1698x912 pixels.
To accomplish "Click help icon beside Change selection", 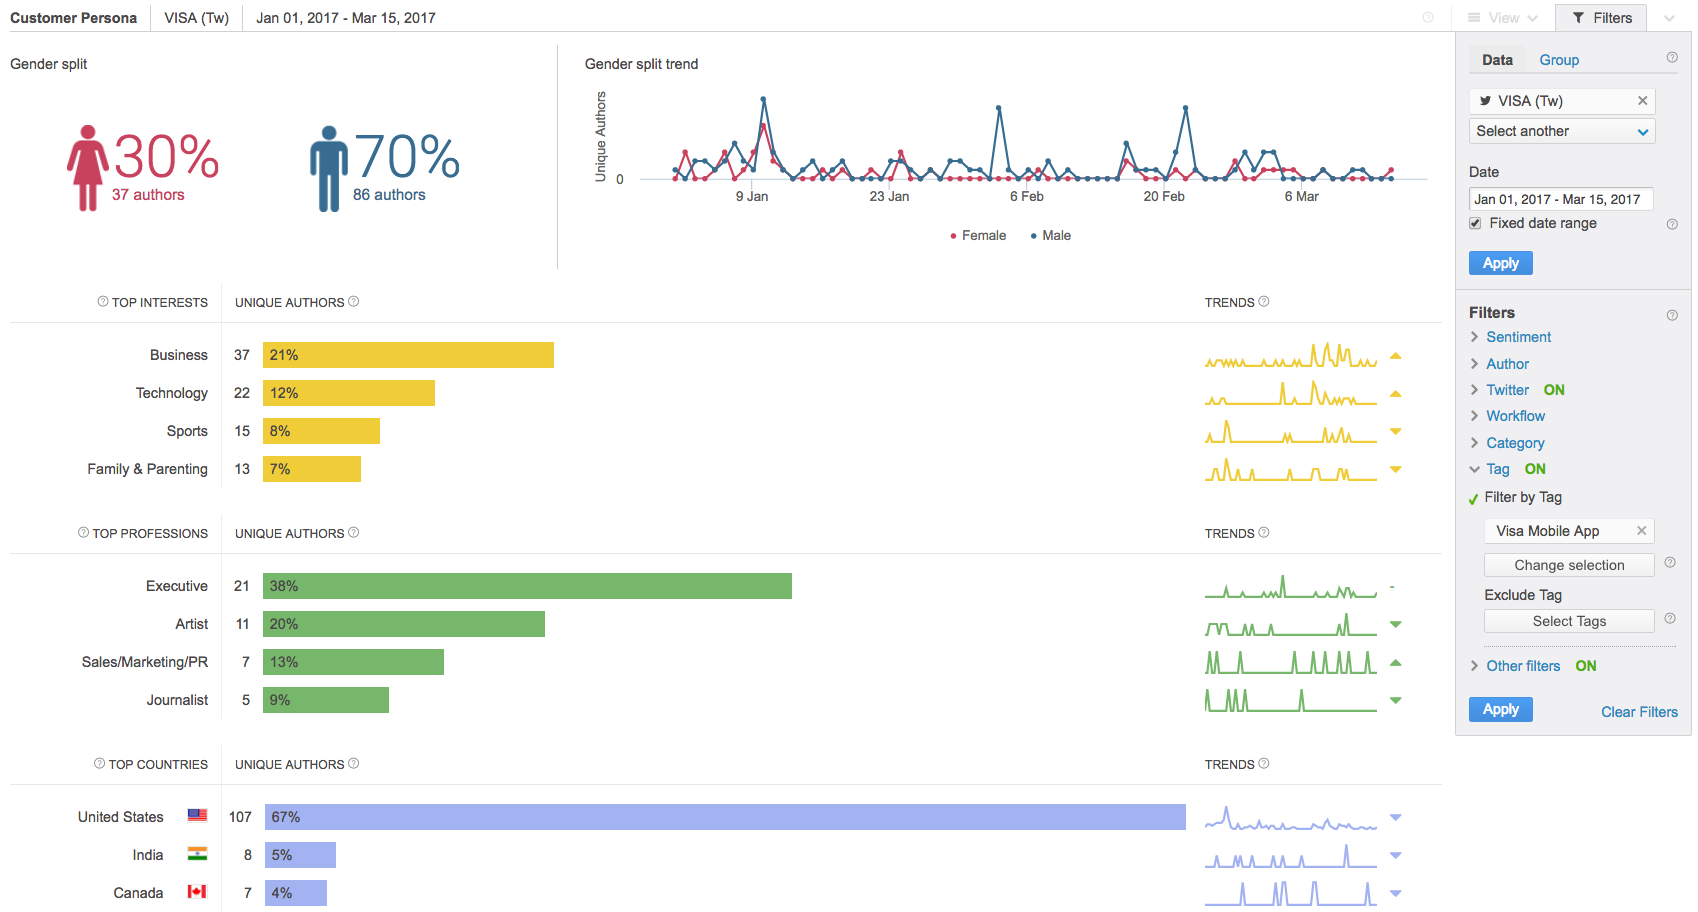I will (1670, 563).
